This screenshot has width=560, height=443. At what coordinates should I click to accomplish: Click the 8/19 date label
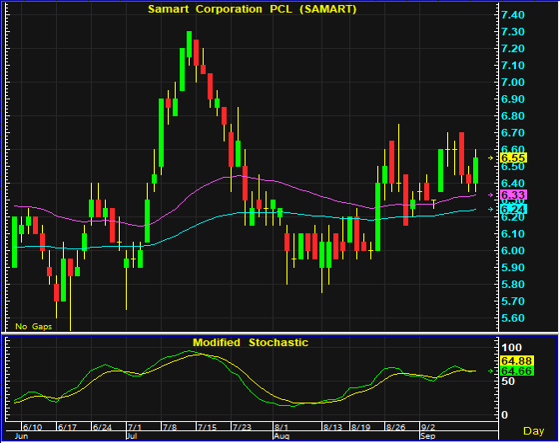click(x=360, y=427)
